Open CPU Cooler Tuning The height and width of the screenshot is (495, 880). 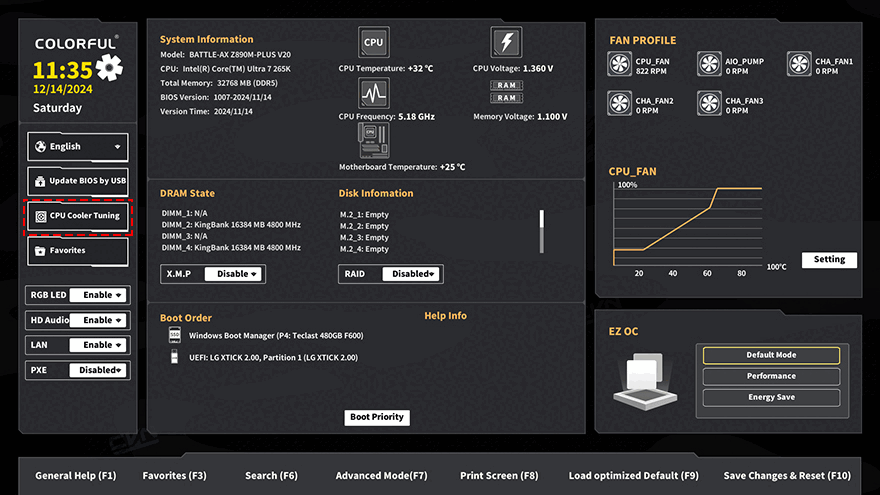77,216
